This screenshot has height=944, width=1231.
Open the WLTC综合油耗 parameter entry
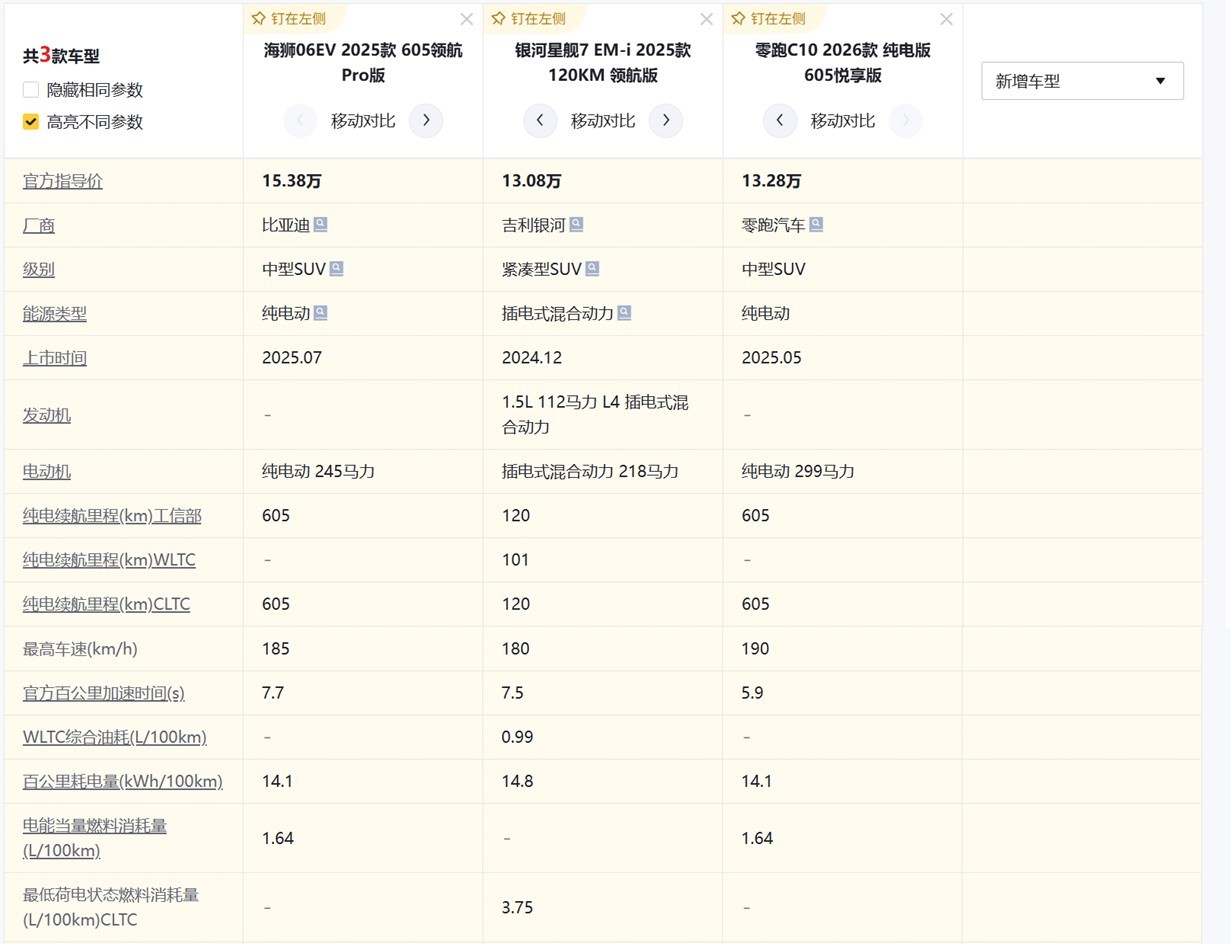click(x=114, y=736)
